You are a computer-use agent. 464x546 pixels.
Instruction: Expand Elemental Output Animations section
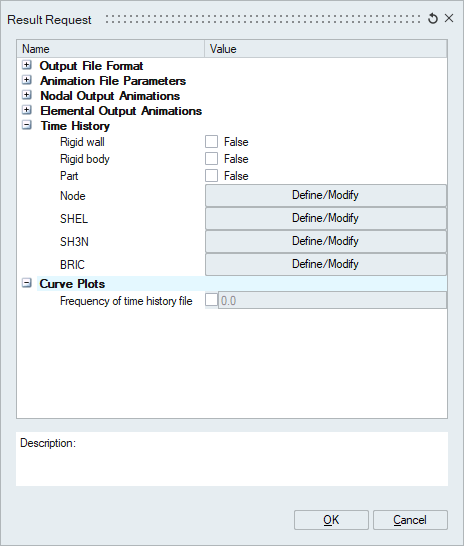click(x=27, y=110)
